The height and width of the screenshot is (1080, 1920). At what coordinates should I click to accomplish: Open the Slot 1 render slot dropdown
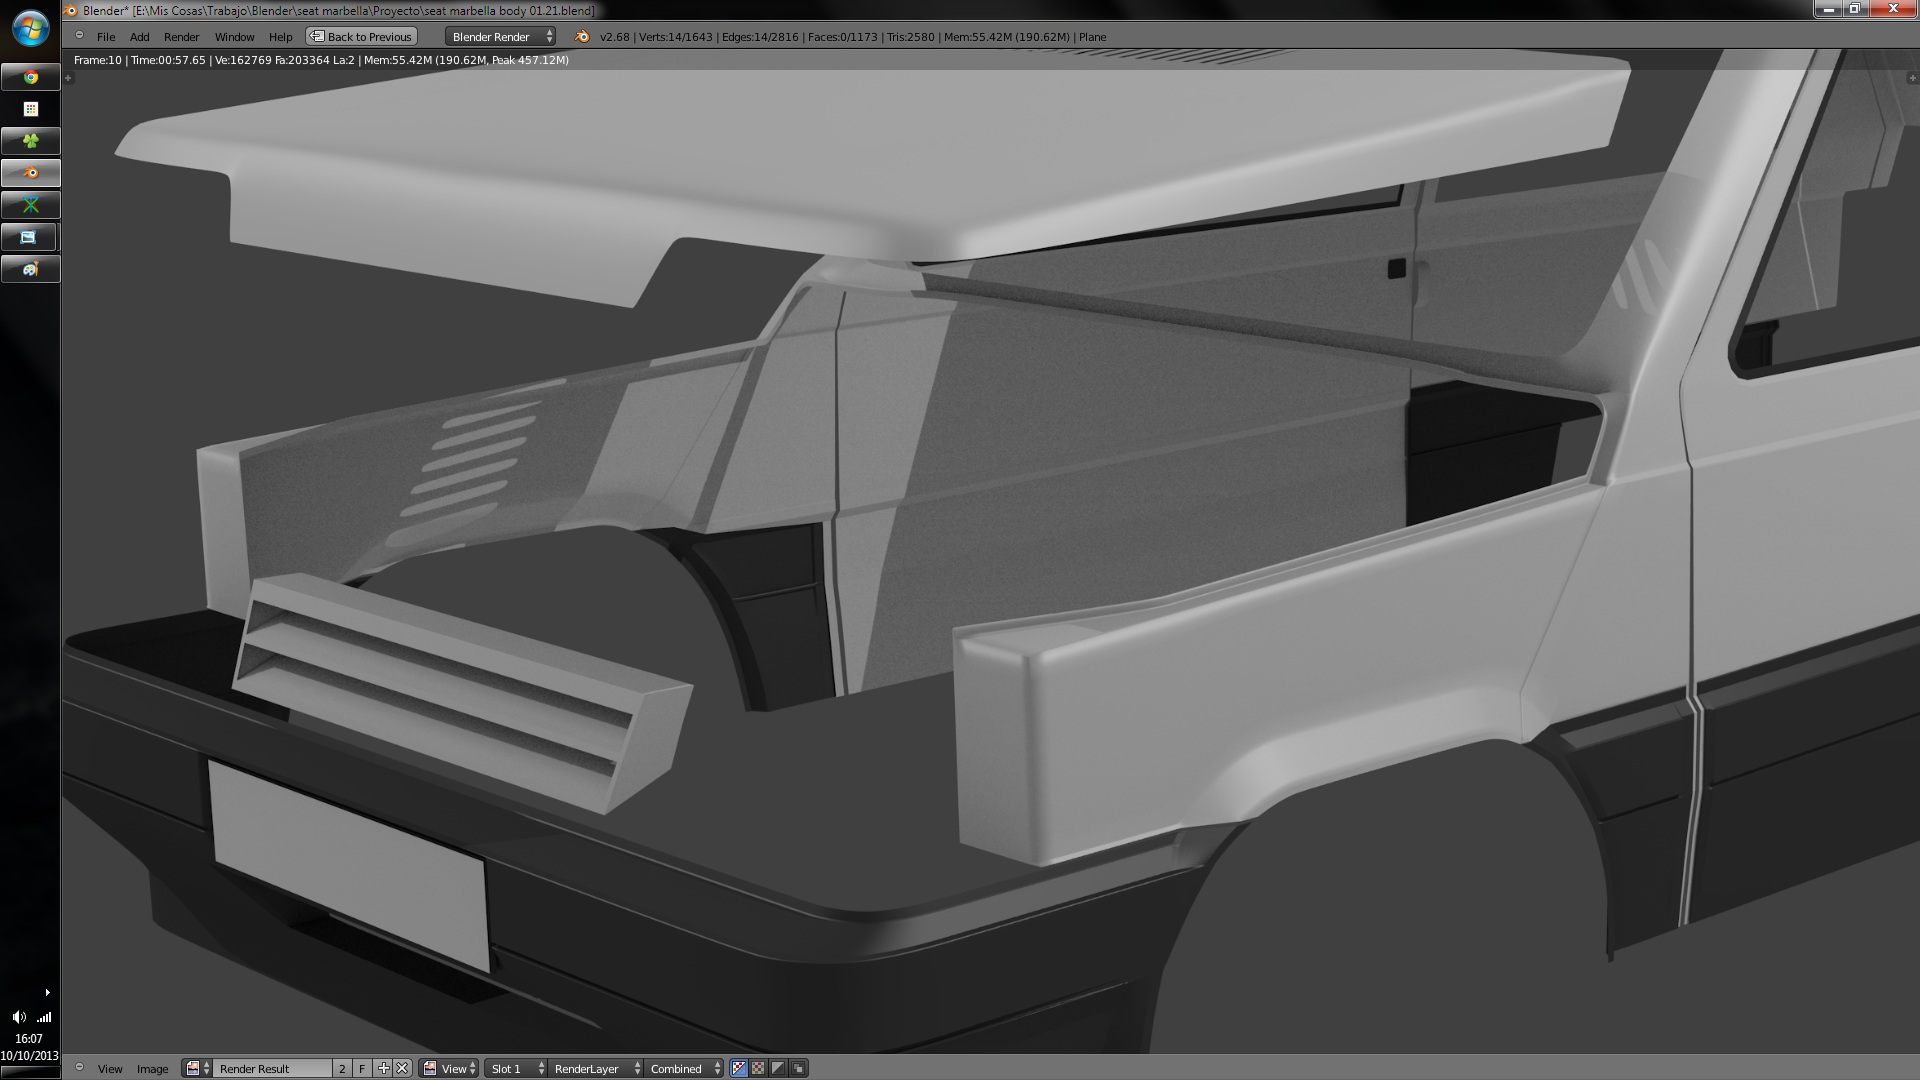coord(517,1068)
